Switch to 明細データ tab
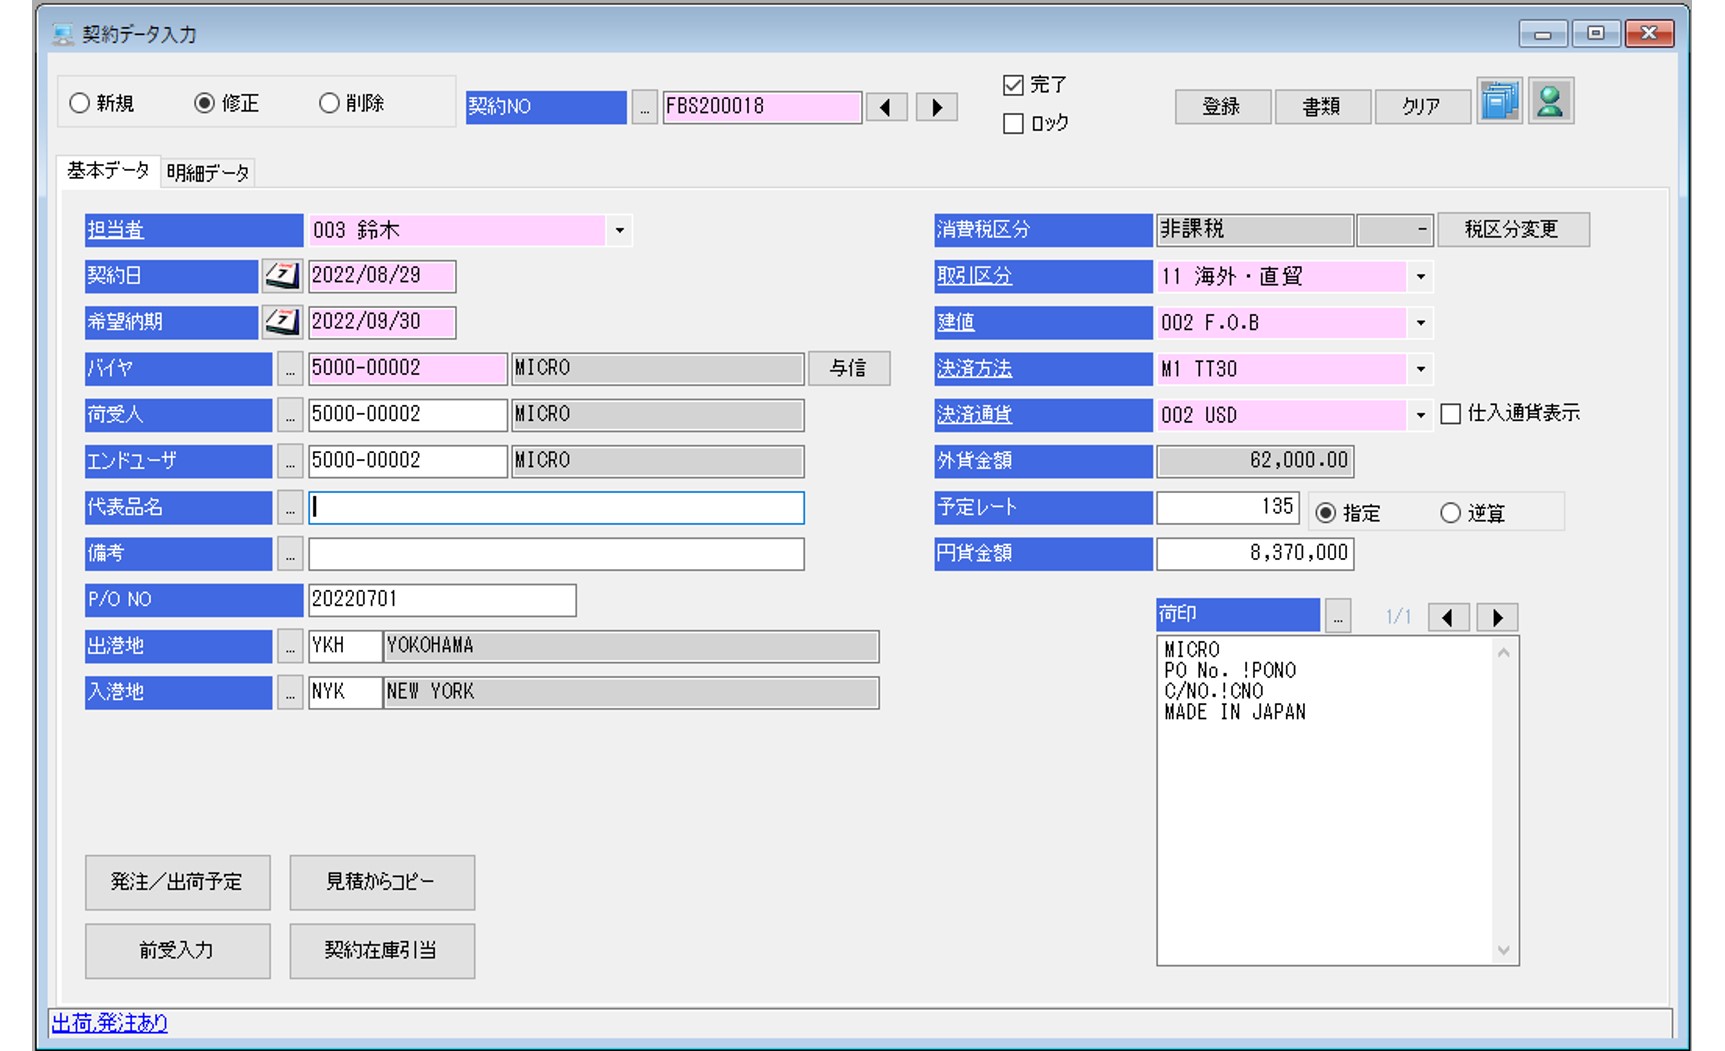The height and width of the screenshot is (1051, 1725). (208, 173)
